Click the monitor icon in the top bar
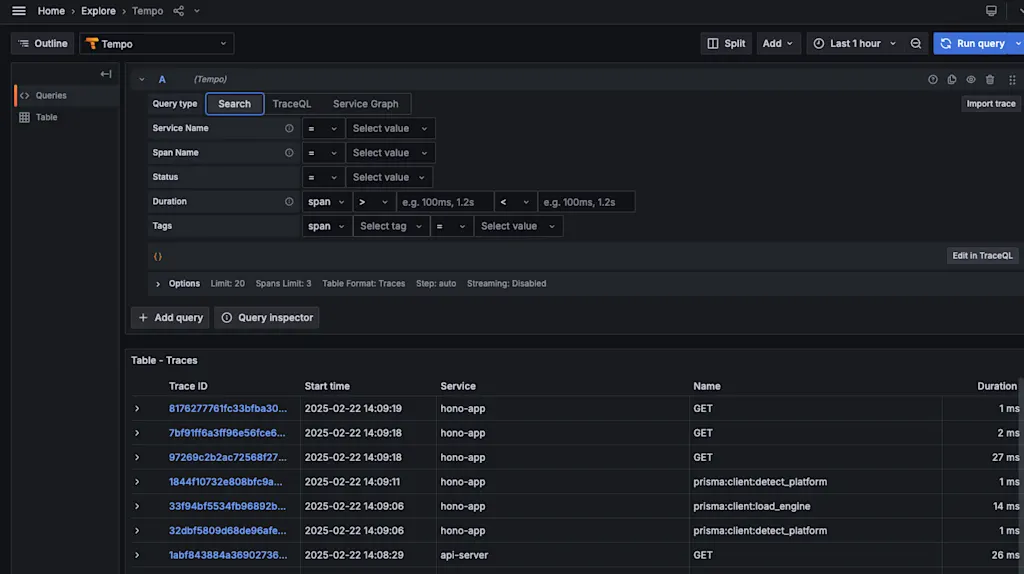Image resolution: width=1024 pixels, height=574 pixels. (x=991, y=10)
